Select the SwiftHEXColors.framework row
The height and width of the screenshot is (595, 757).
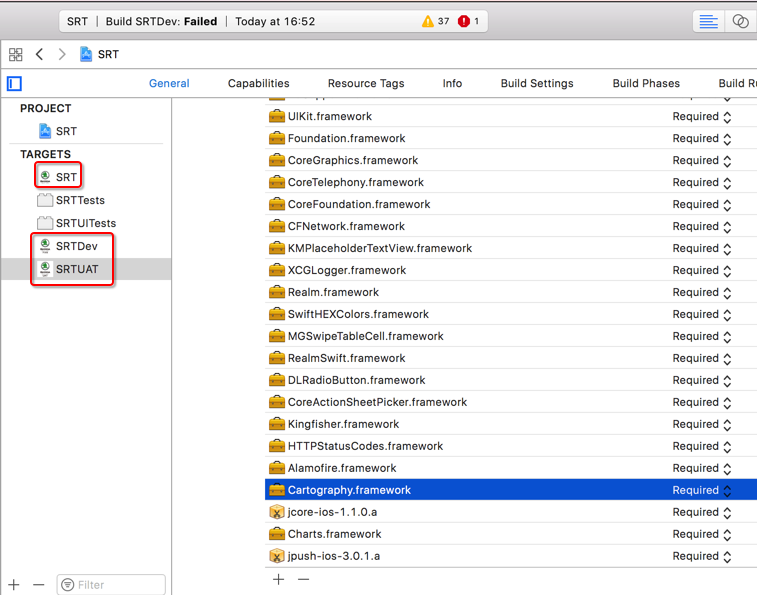(511, 314)
